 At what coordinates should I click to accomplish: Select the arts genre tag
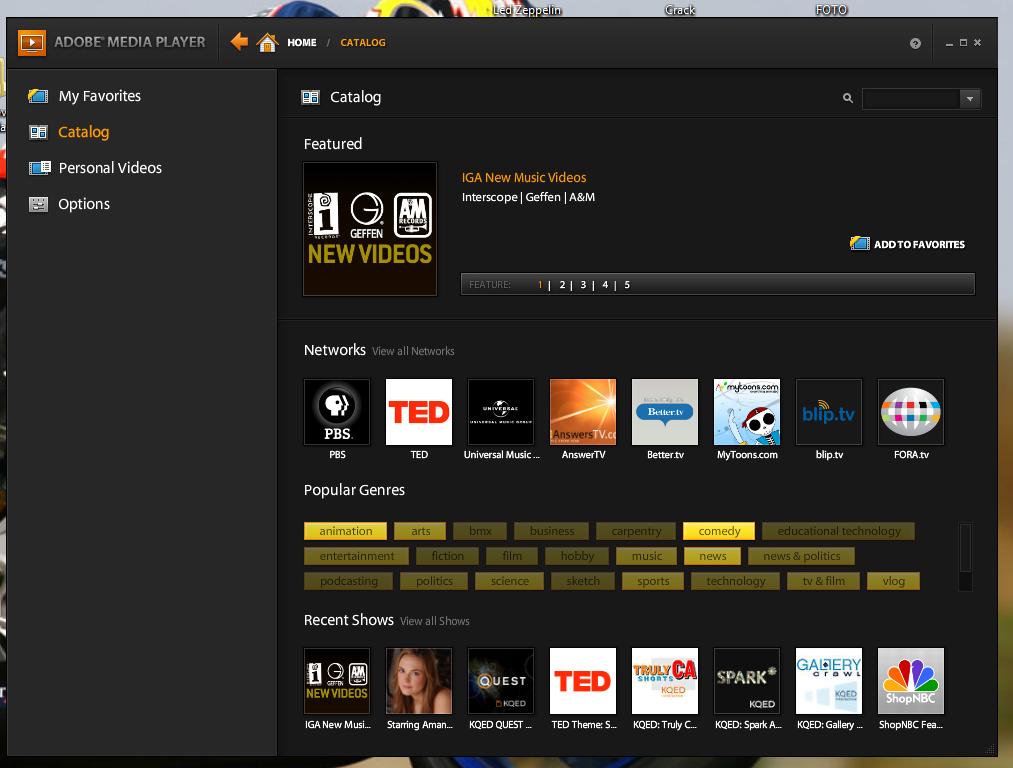(421, 531)
